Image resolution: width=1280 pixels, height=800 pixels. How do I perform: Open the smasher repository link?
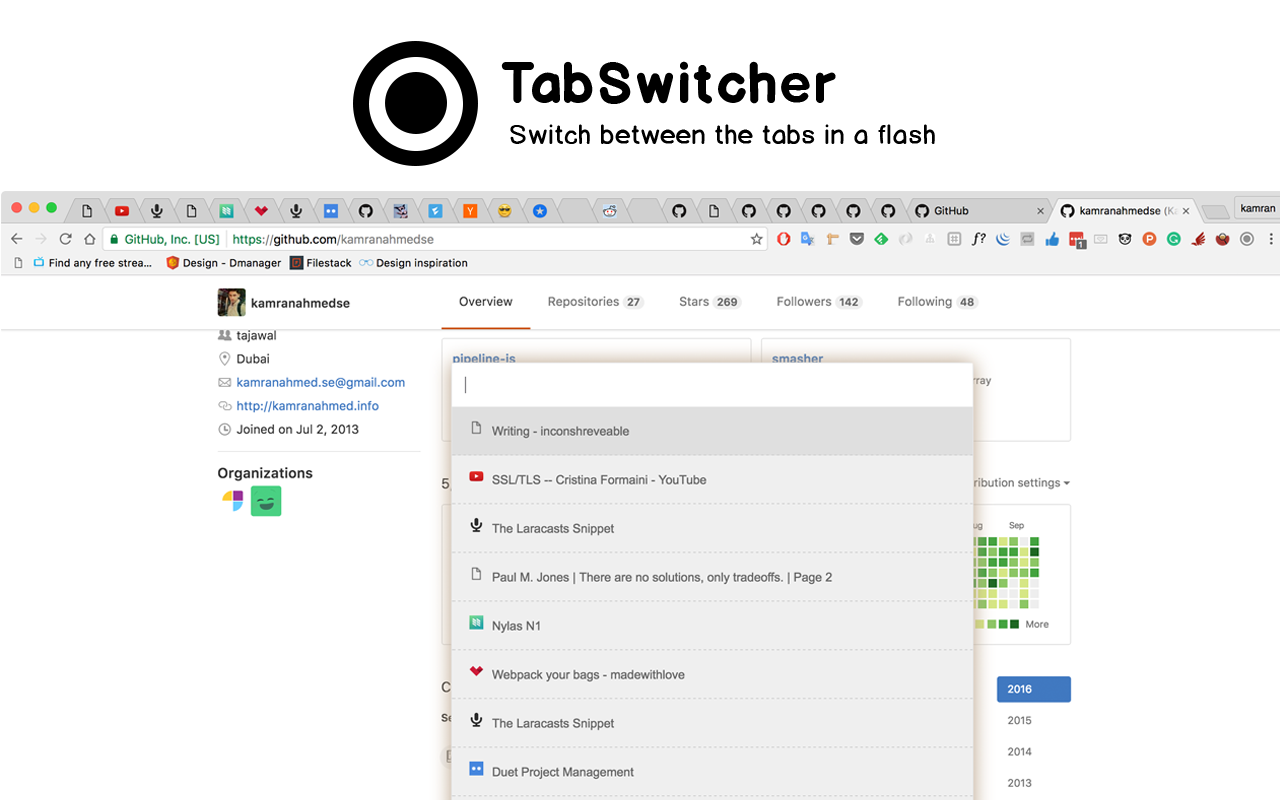click(x=797, y=358)
